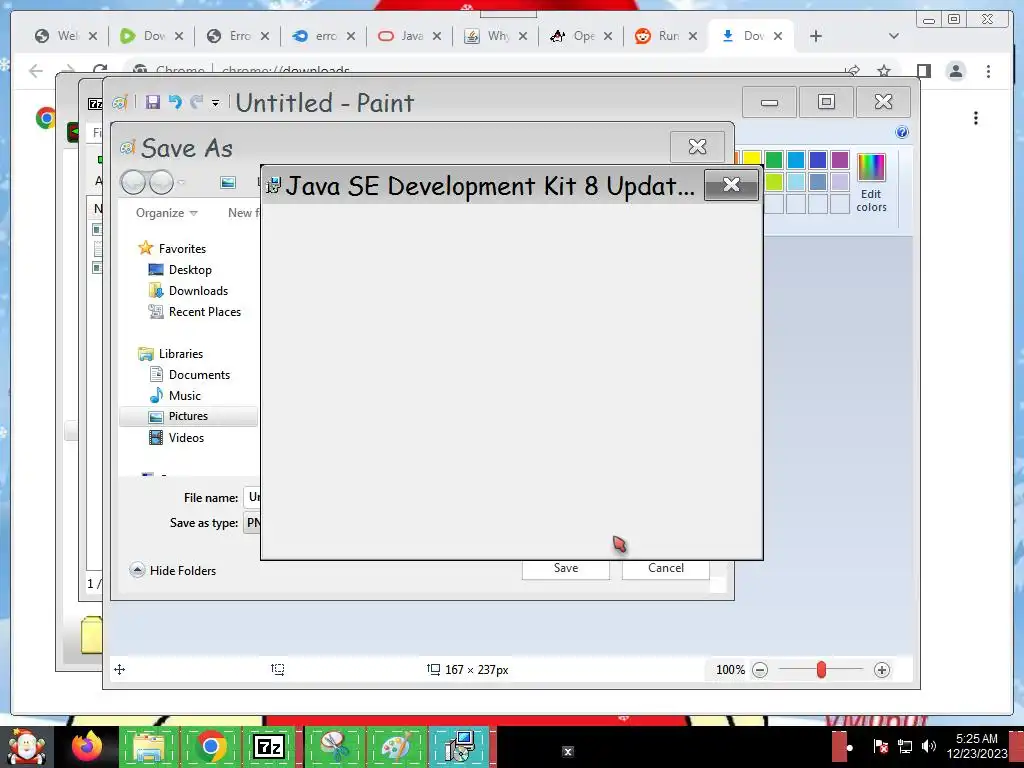The width and height of the screenshot is (1024, 768).
Task: Open the Chrome profile avatar
Action: [955, 71]
